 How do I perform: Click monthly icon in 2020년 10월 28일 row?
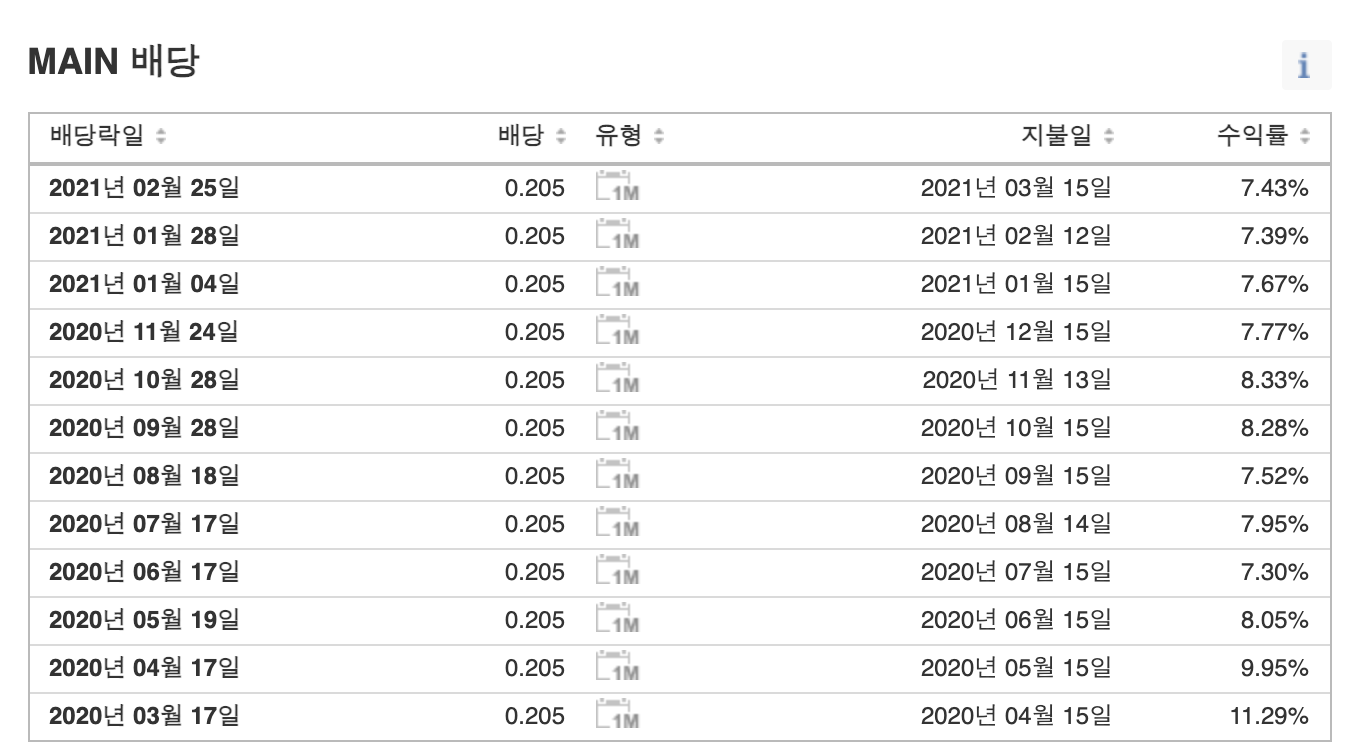pos(617,380)
